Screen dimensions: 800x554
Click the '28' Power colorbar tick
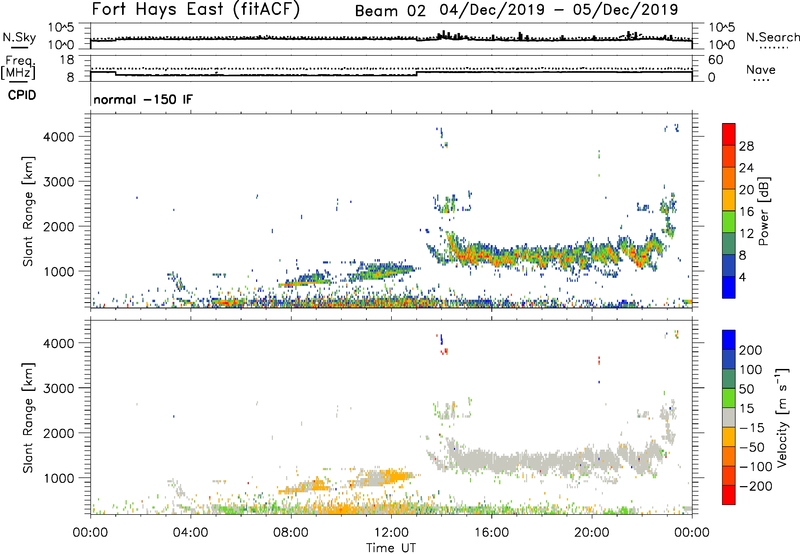pos(746,146)
